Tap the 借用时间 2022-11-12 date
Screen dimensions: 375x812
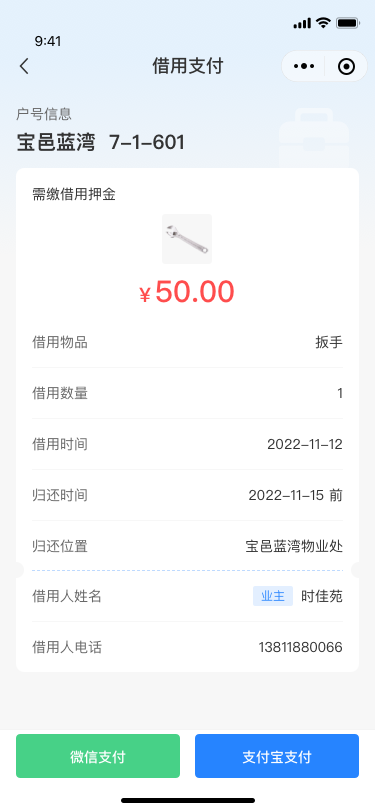tap(305, 444)
